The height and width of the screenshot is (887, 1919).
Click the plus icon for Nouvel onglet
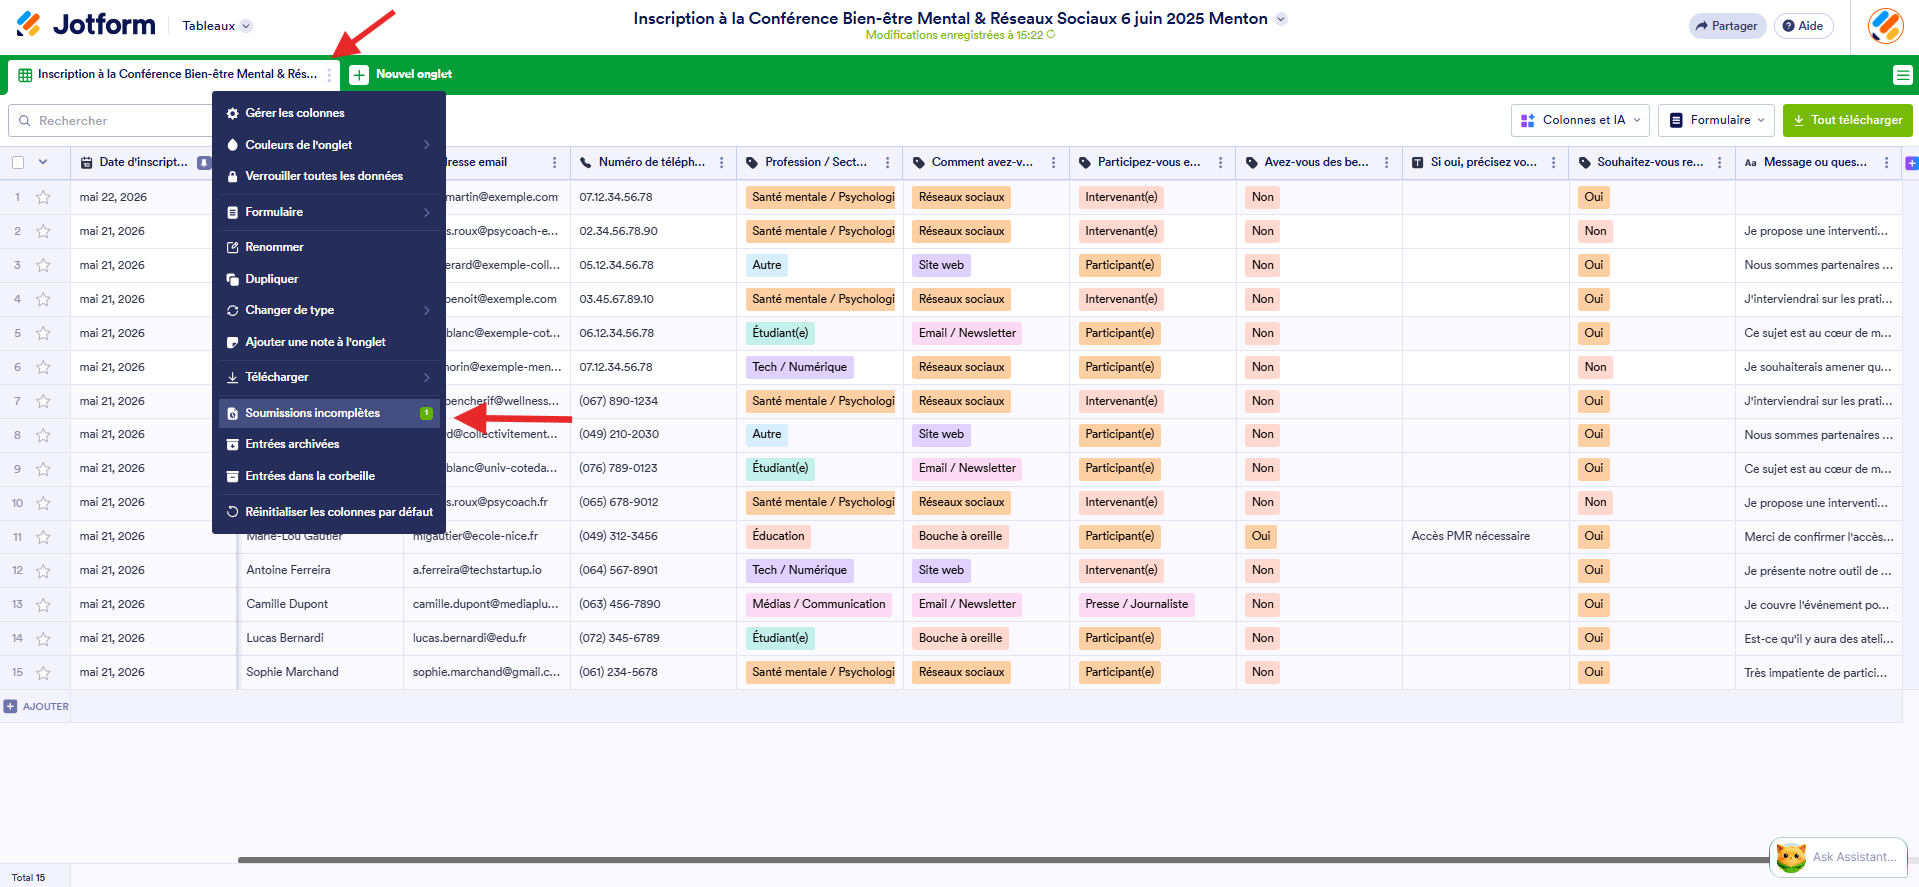(359, 75)
